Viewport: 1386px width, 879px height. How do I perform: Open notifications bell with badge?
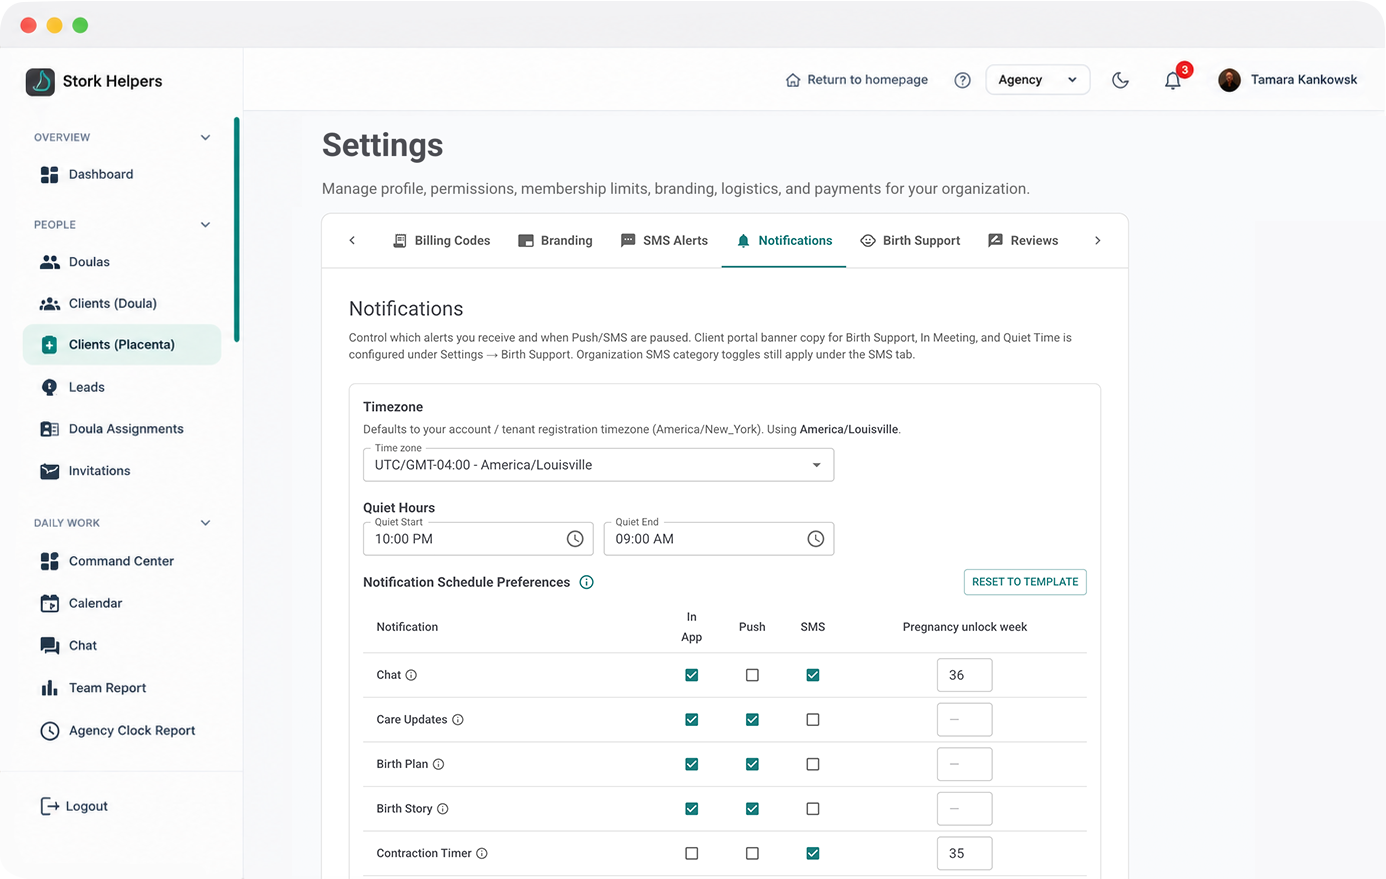coord(1173,80)
